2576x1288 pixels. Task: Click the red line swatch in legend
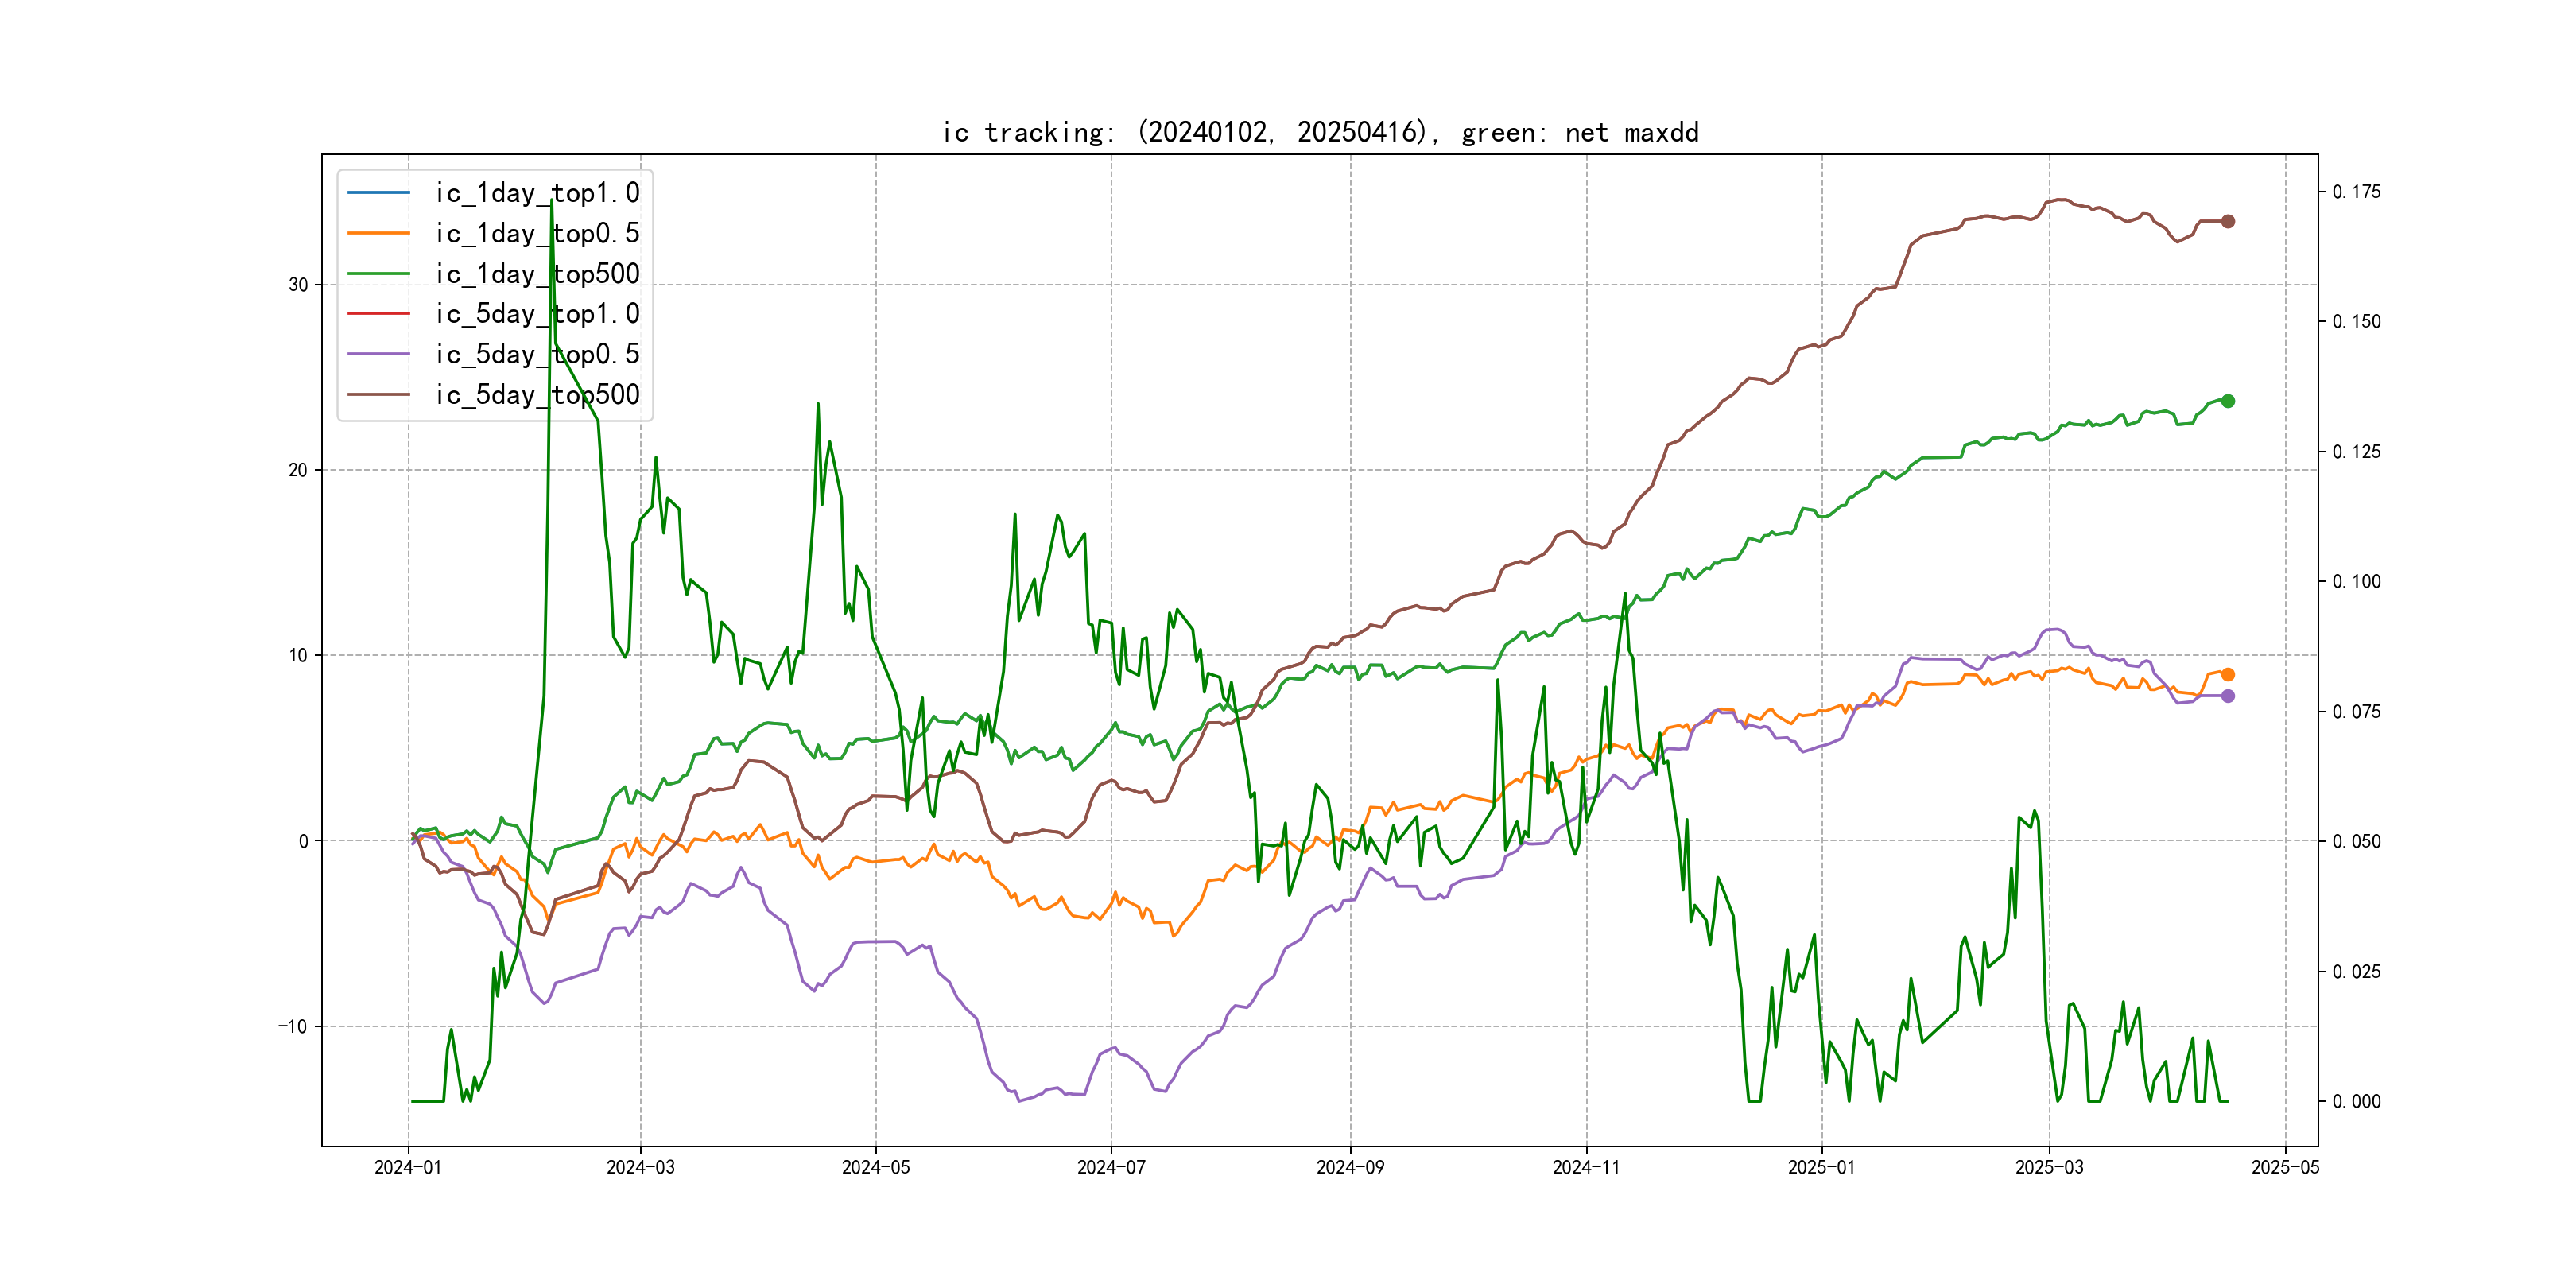coord(378,313)
